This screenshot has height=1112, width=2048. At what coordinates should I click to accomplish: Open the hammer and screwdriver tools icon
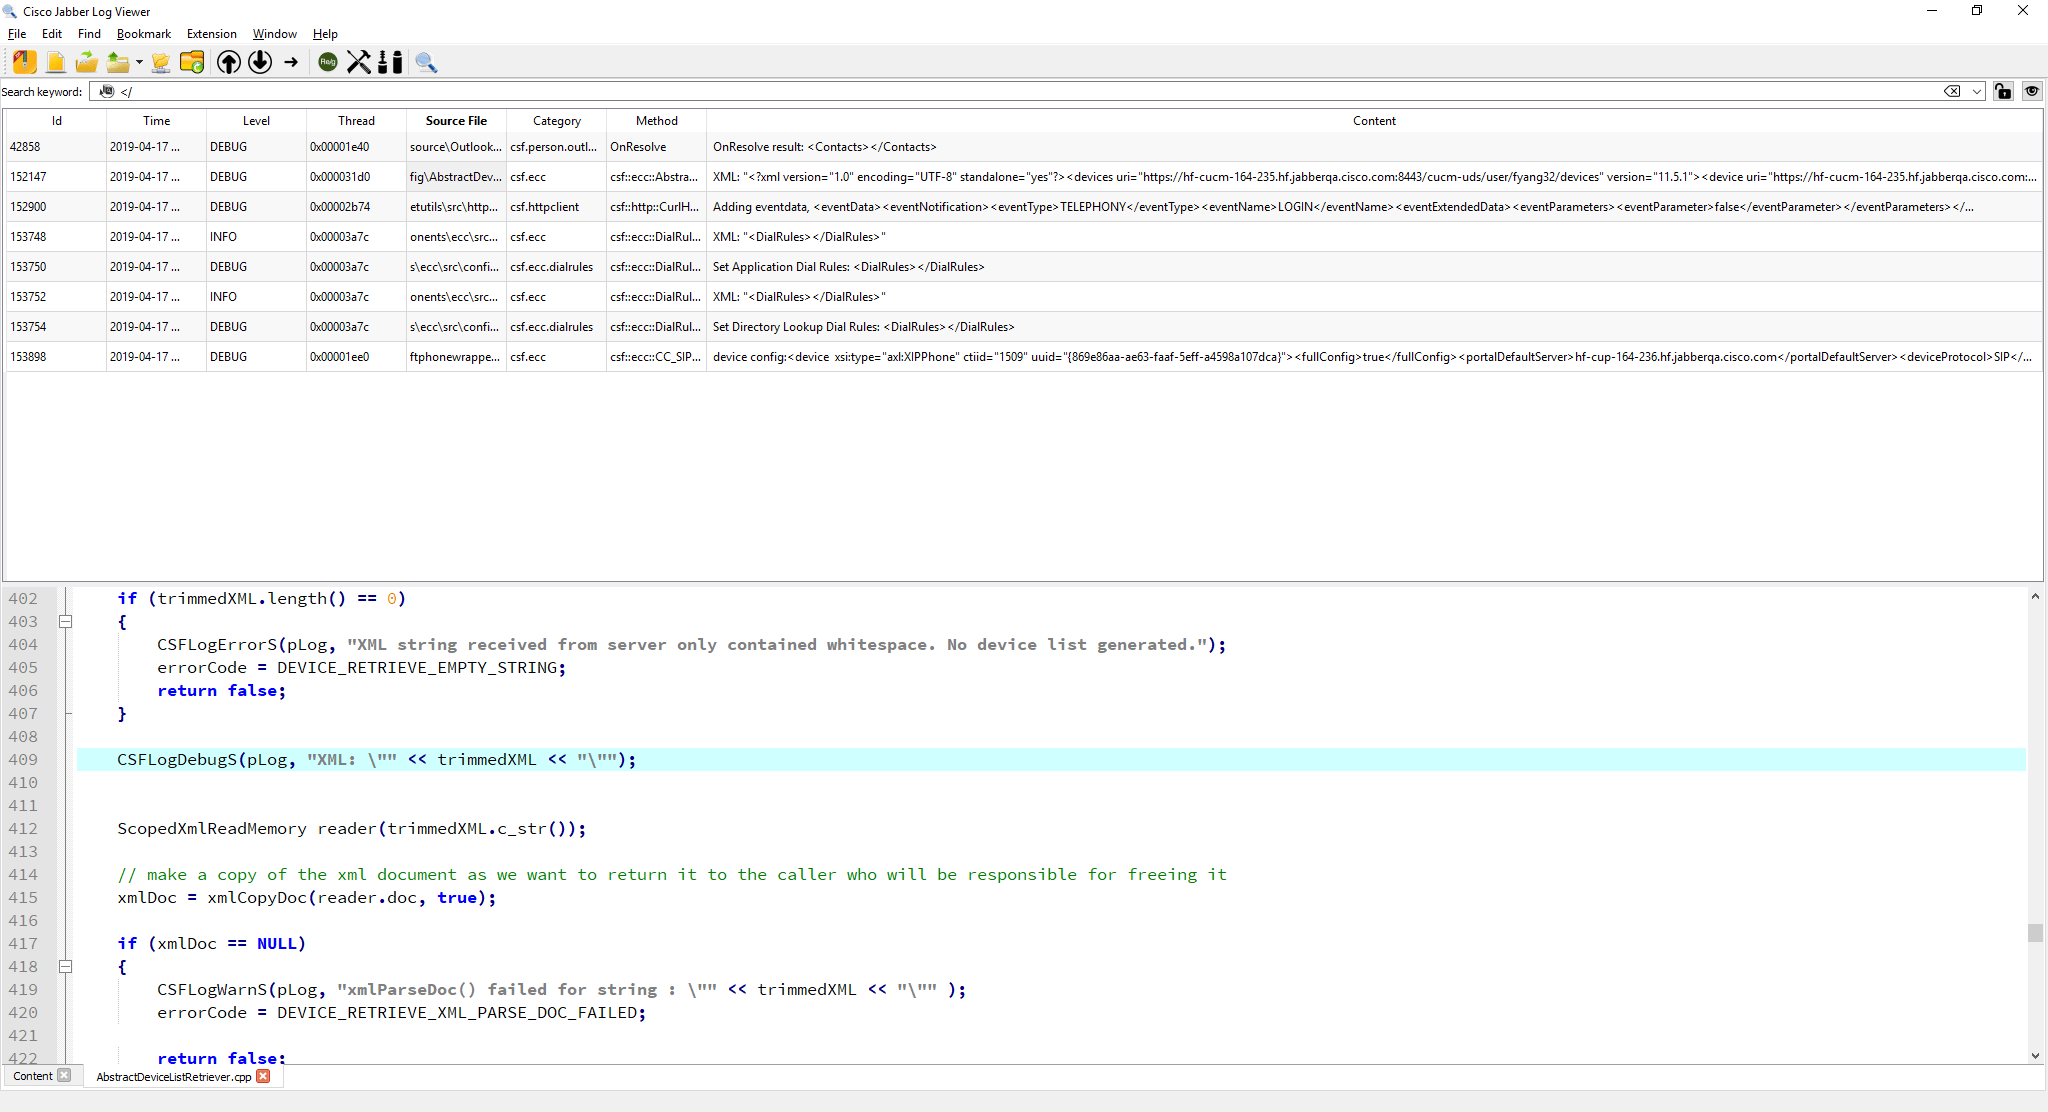point(358,62)
